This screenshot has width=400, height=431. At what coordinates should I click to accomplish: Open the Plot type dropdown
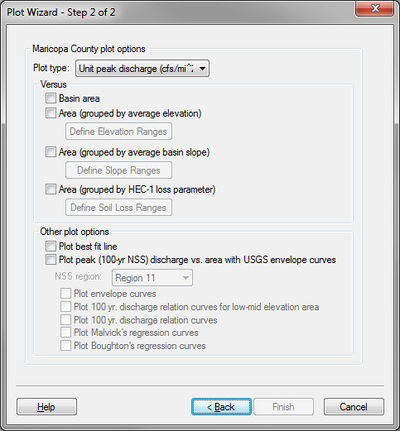coord(142,68)
